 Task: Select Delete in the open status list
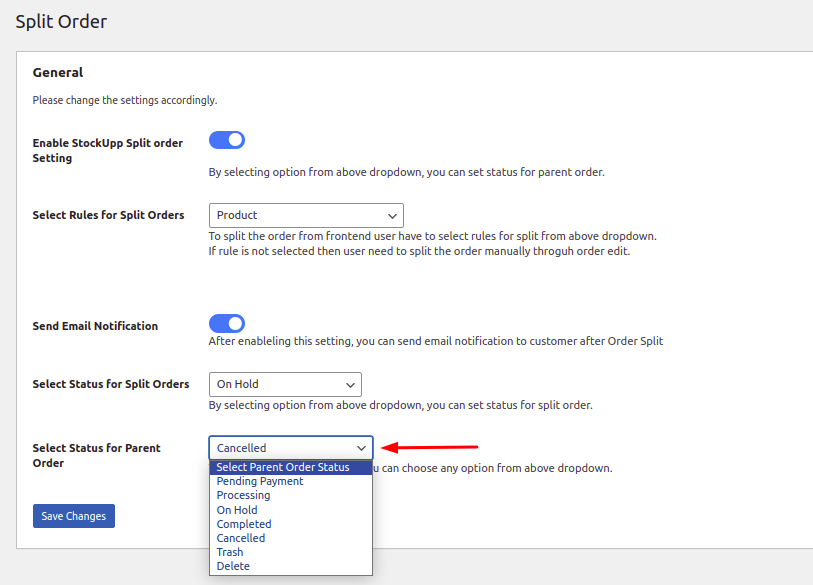233,566
